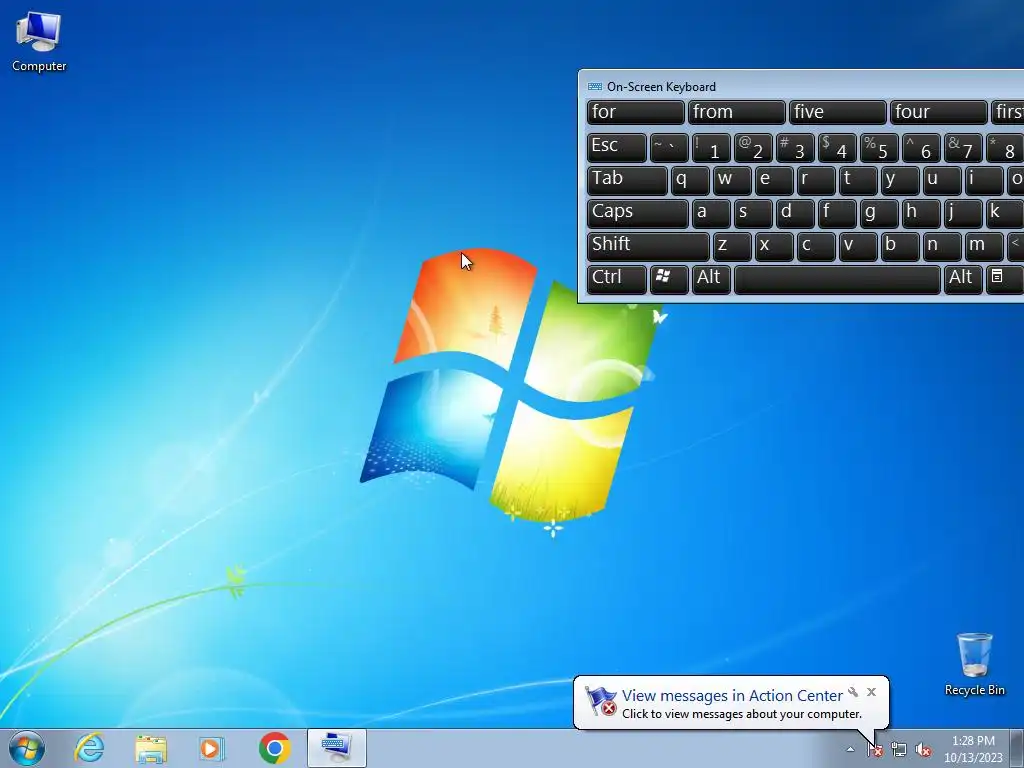The width and height of the screenshot is (1024, 768).
Task: Open the clock showing 1:28 PM
Action: pyautogui.click(x=973, y=749)
